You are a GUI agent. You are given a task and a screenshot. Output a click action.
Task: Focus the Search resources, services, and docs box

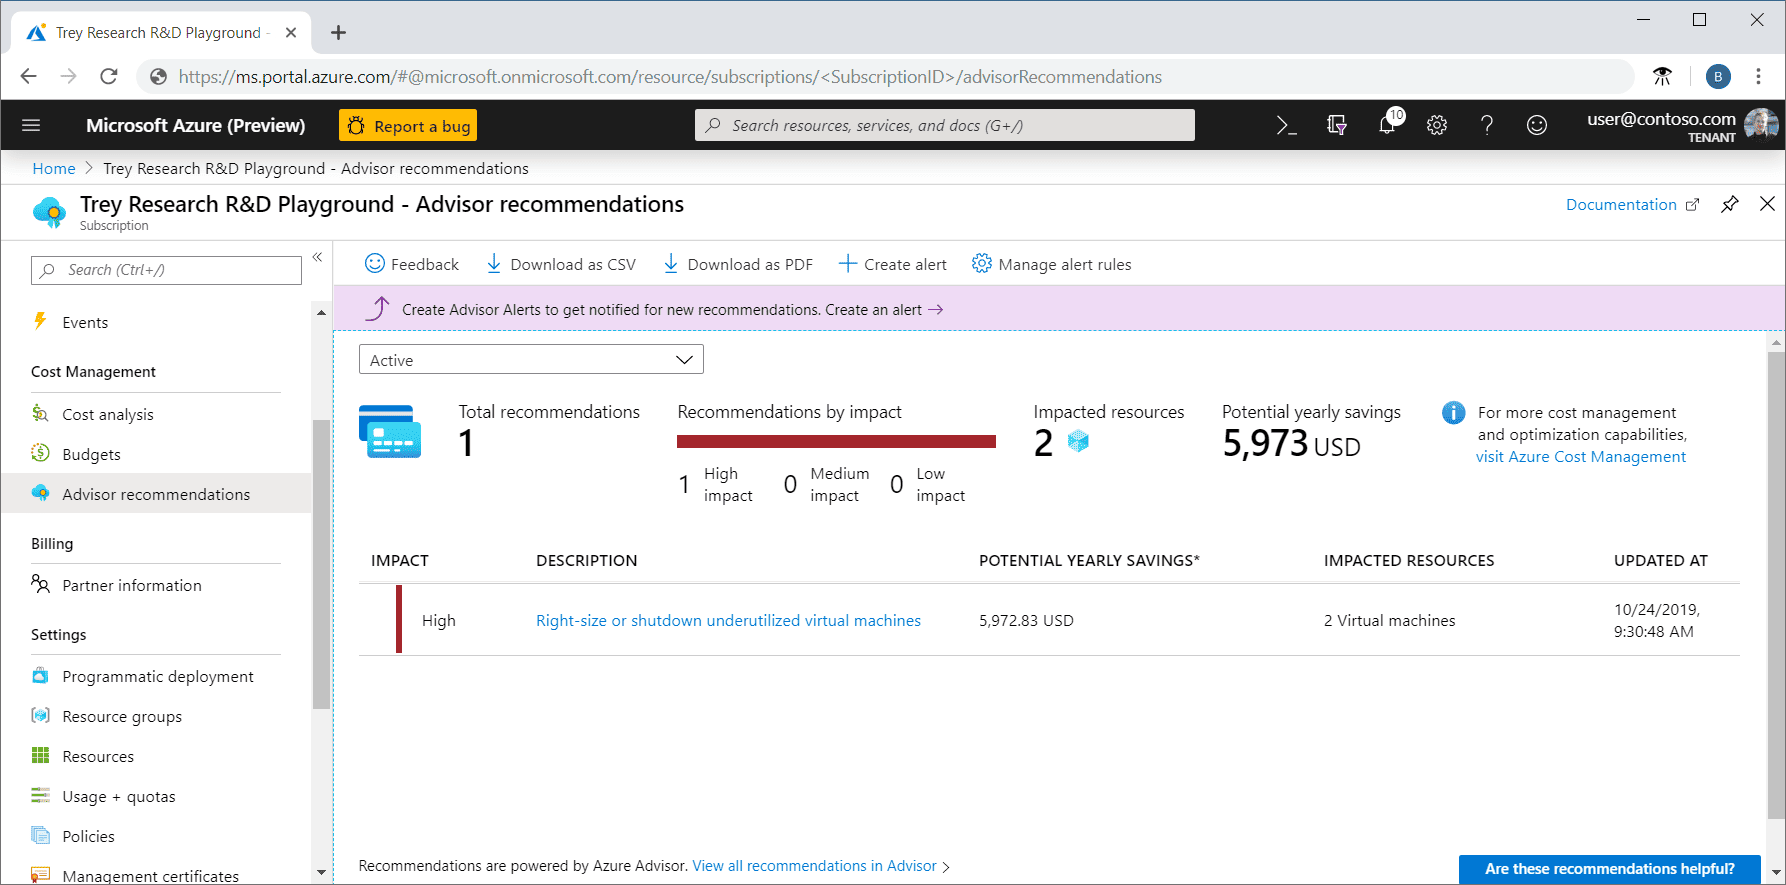(x=944, y=125)
